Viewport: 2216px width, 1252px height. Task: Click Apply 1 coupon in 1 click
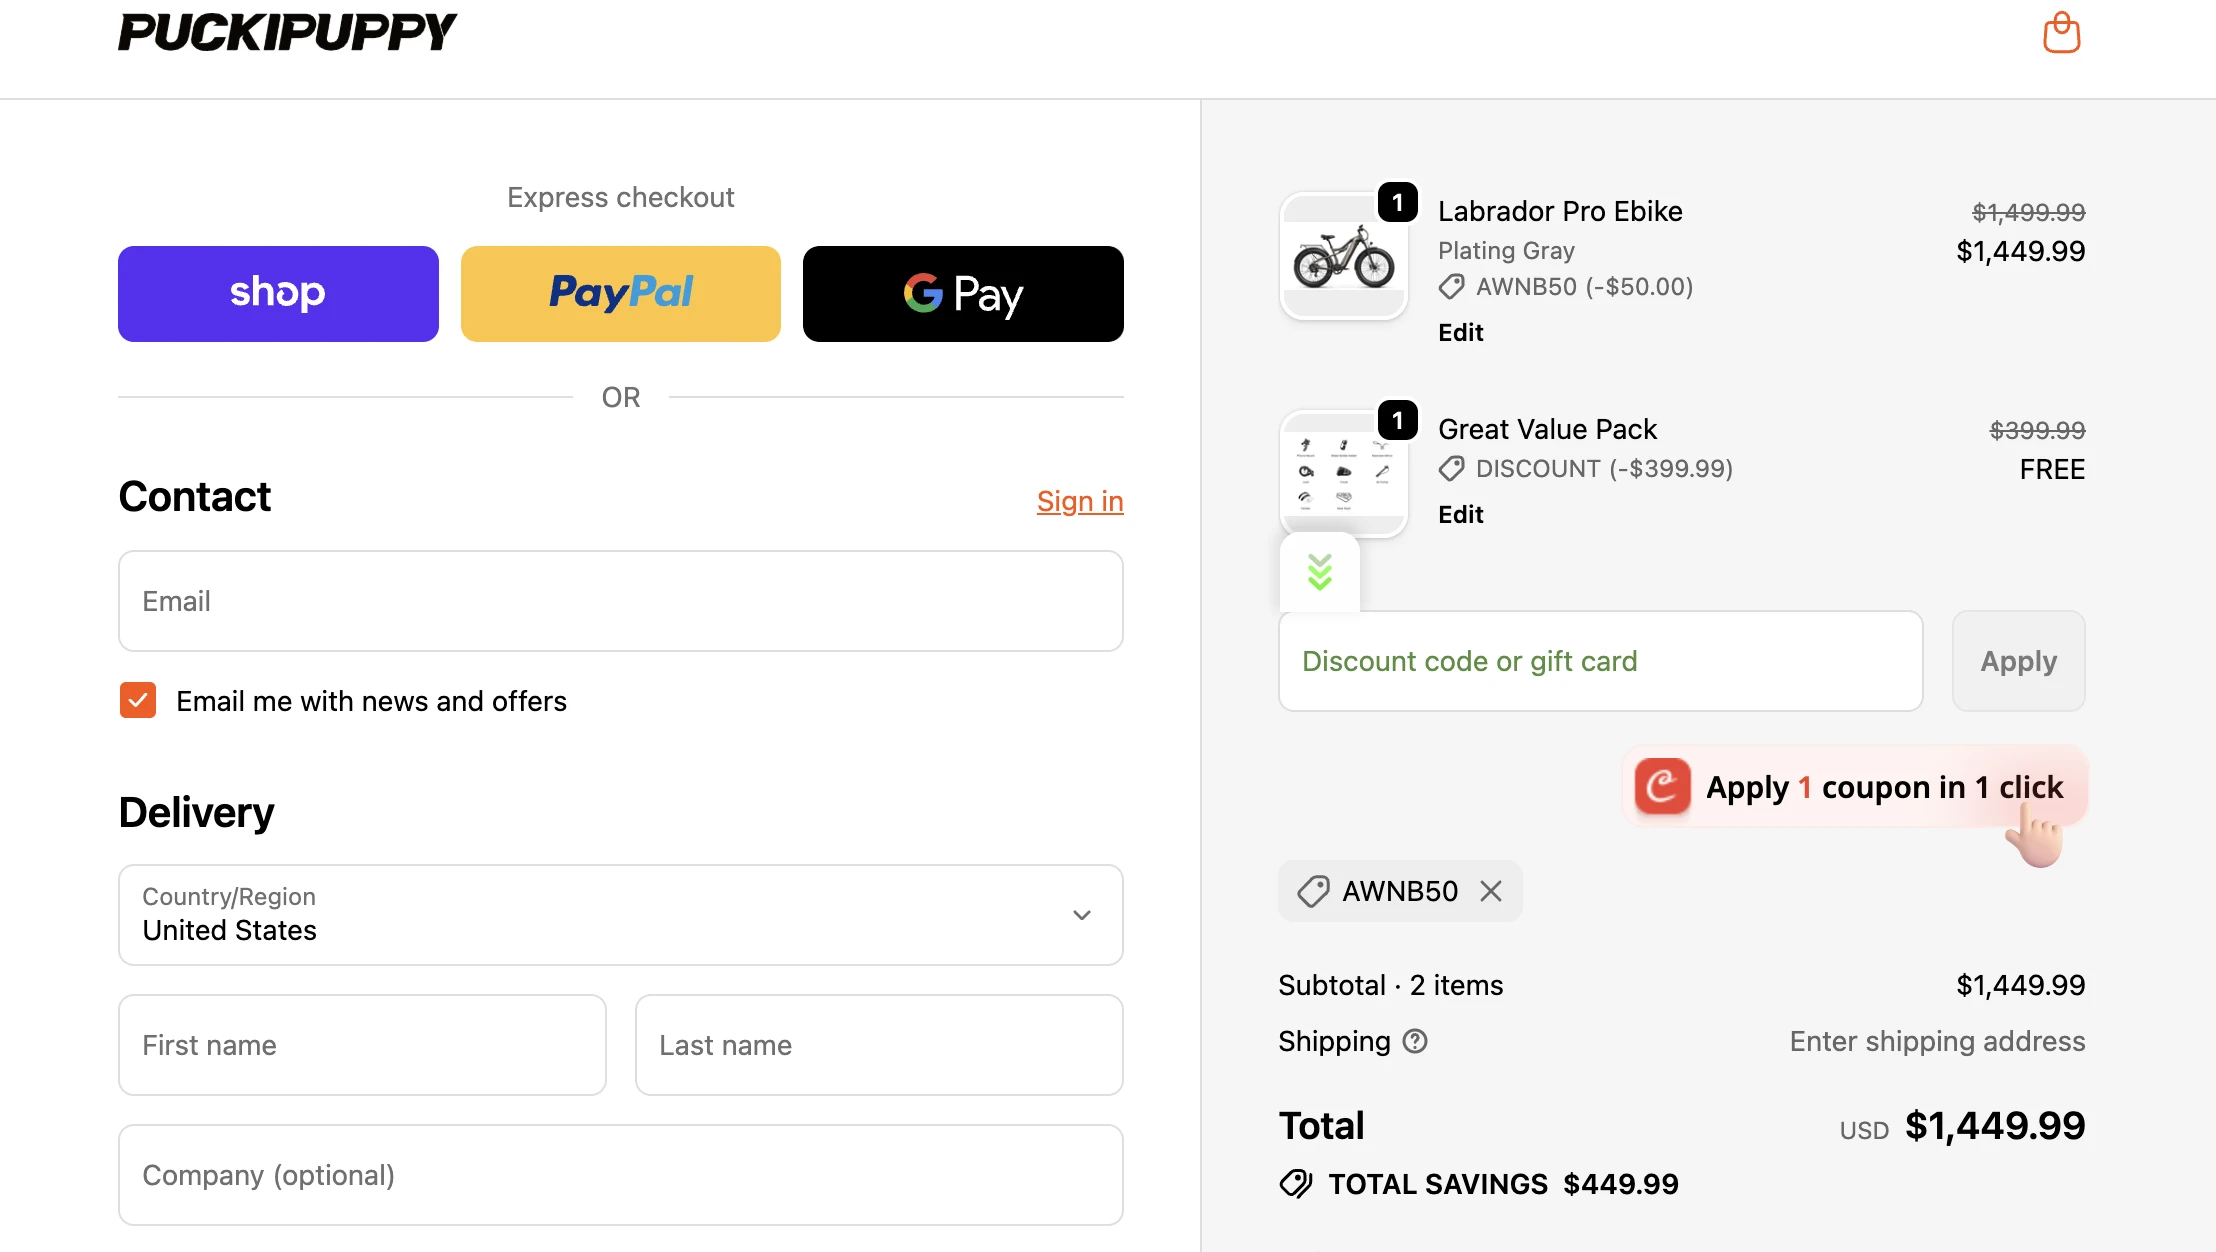pyautogui.click(x=1856, y=787)
